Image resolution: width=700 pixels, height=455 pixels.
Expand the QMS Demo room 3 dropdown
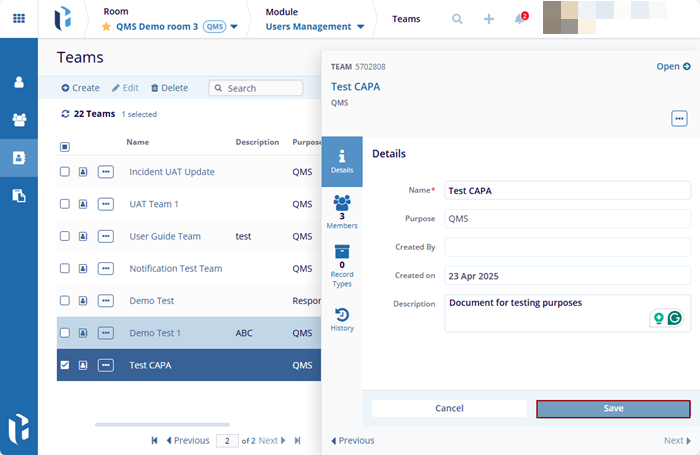[x=234, y=27]
